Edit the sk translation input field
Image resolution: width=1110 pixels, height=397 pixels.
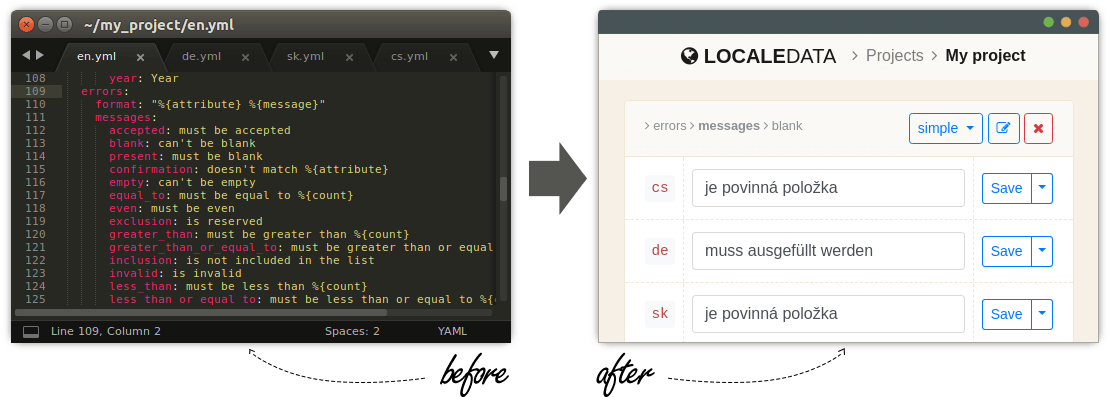coord(828,314)
